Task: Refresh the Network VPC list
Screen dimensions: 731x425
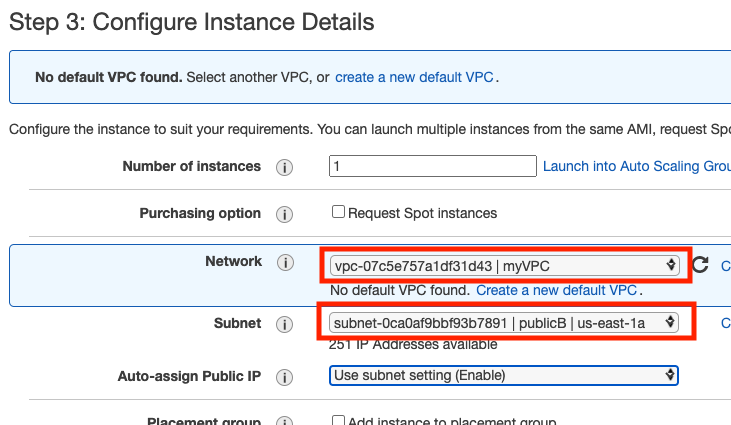Action: coord(700,265)
